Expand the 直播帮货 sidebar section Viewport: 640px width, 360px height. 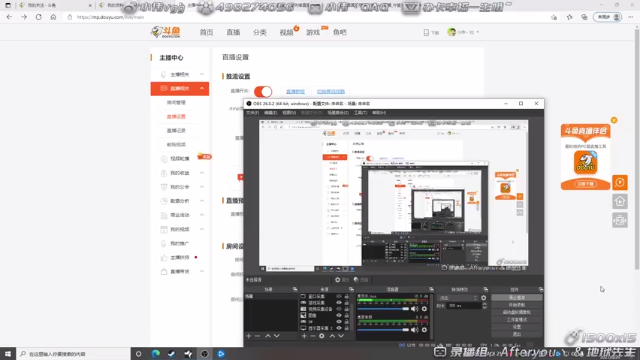pos(202,271)
